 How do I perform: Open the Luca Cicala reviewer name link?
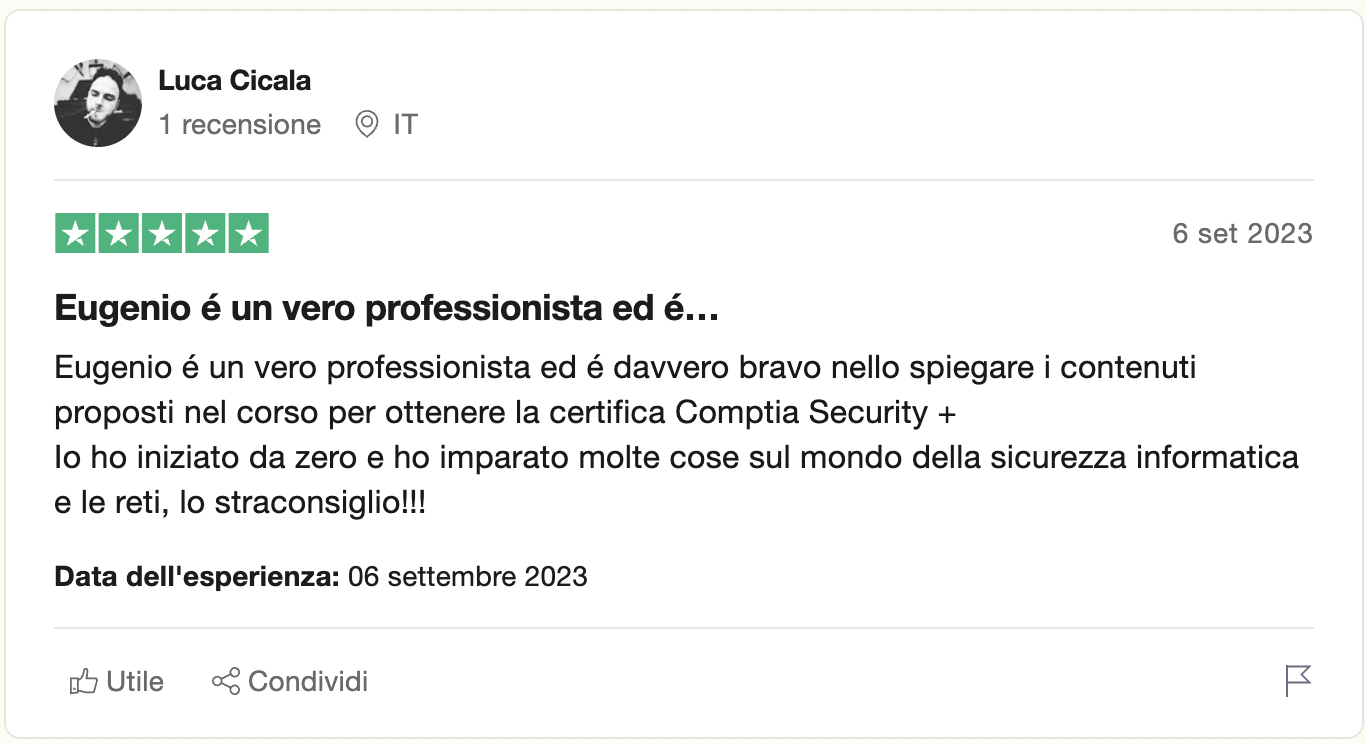point(235,81)
